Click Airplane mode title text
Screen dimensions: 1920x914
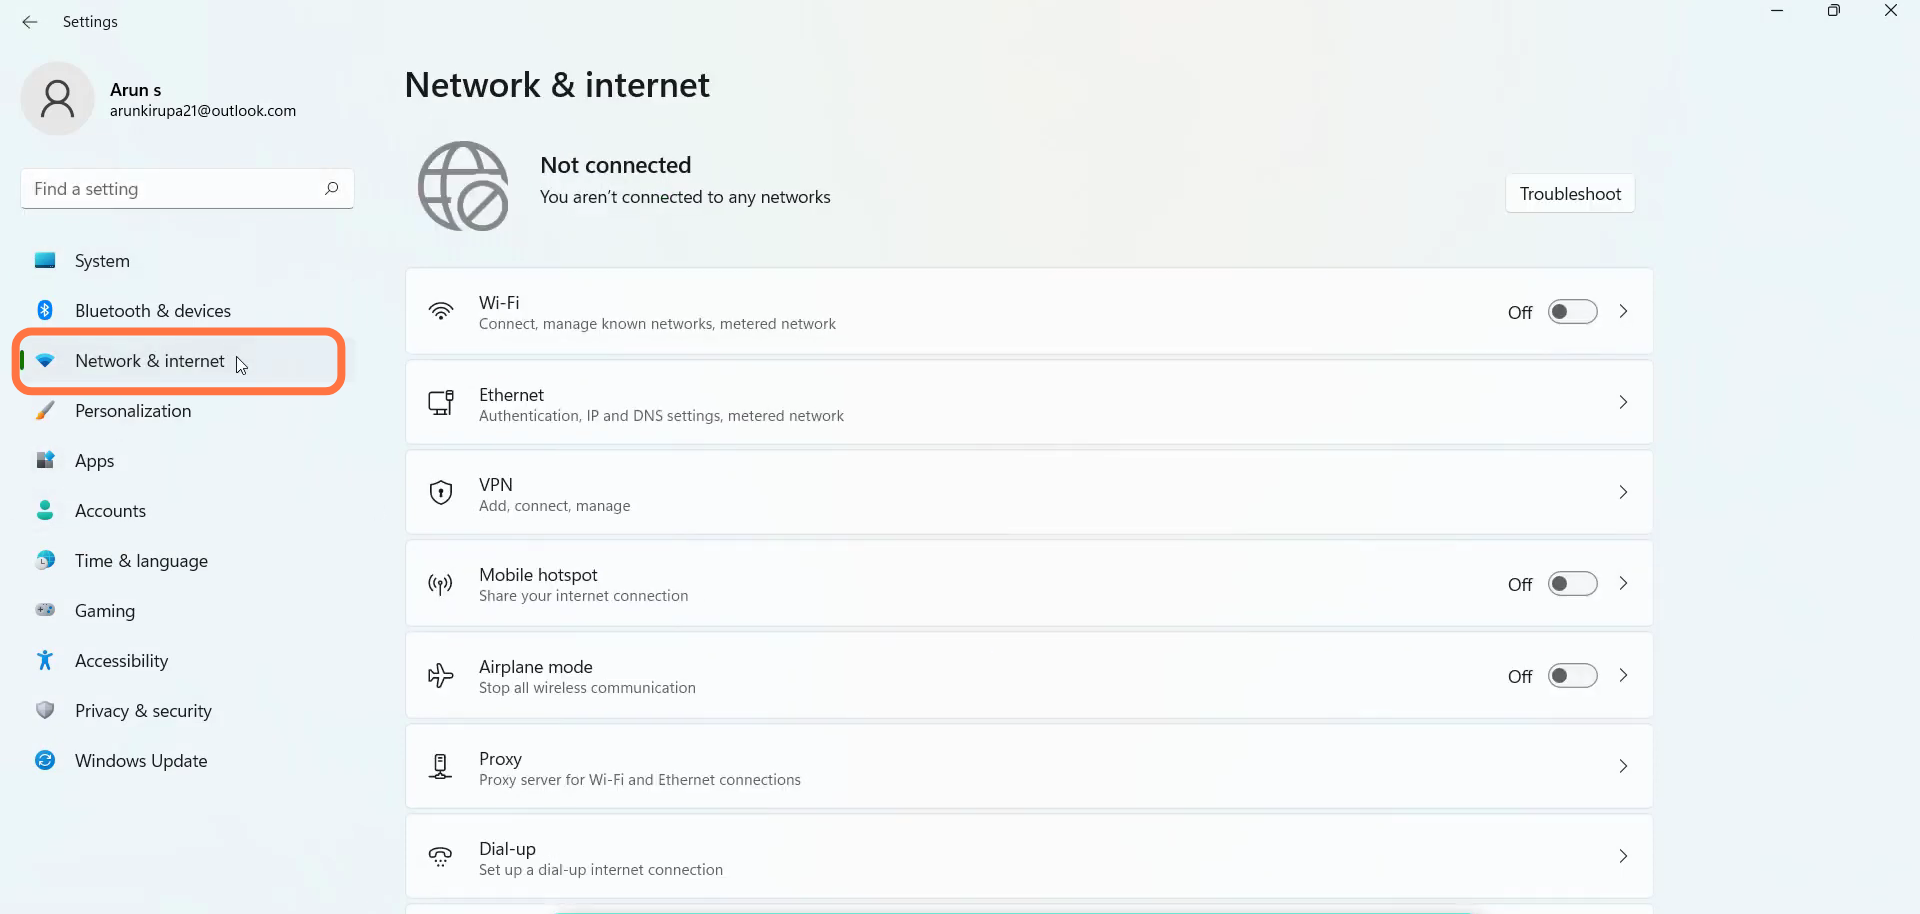[536, 667]
